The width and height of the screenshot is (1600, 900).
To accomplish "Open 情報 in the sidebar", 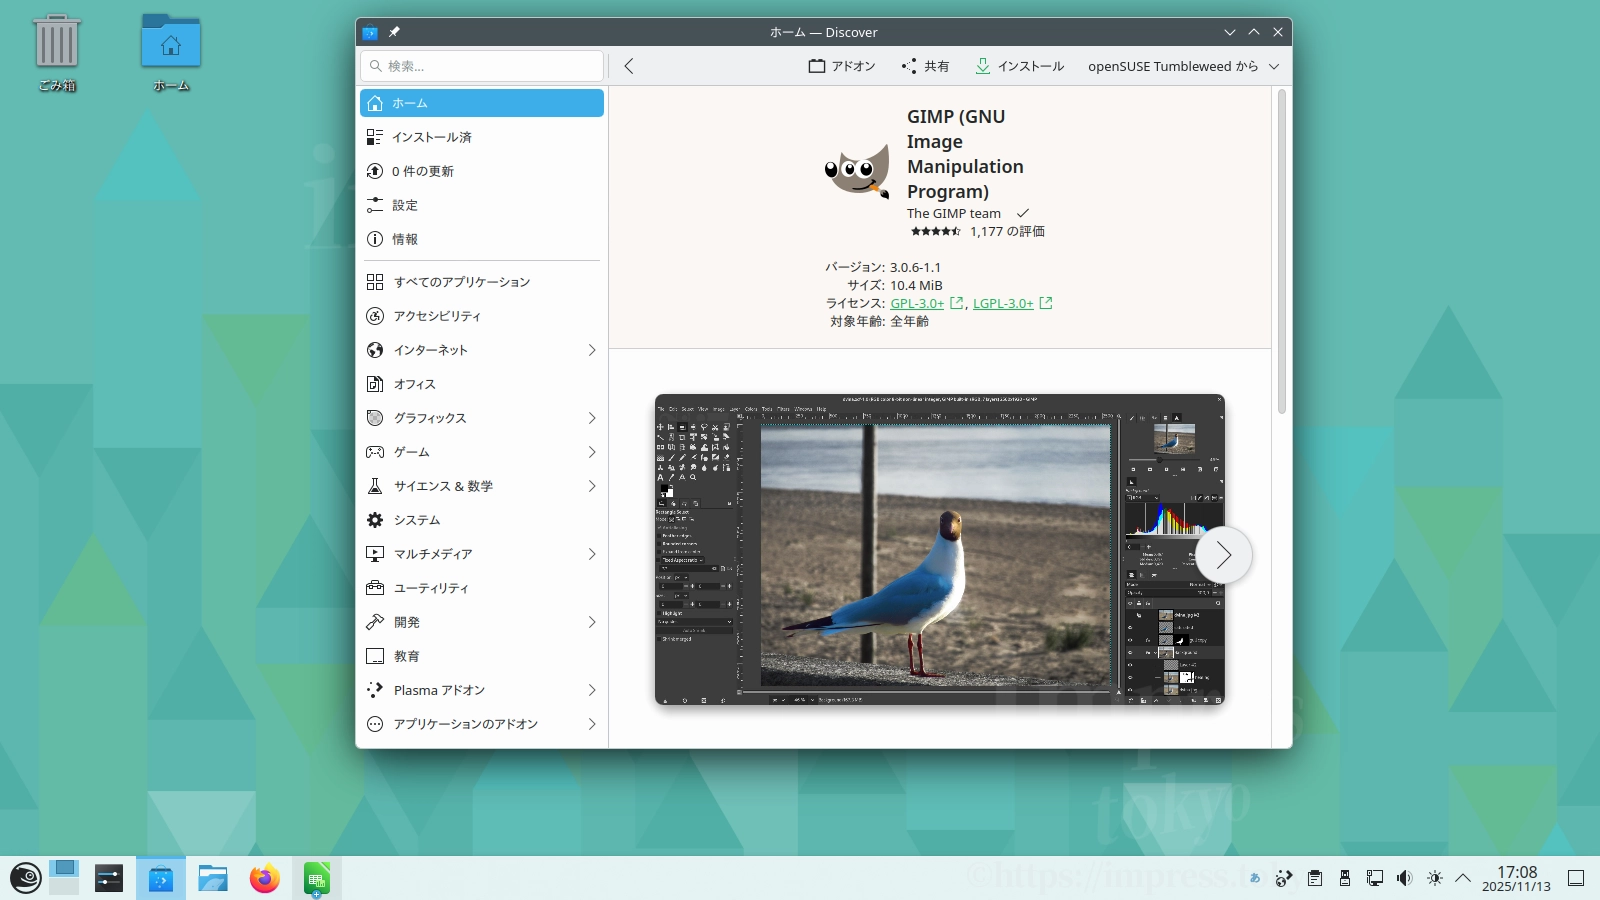I will pyautogui.click(x=482, y=239).
